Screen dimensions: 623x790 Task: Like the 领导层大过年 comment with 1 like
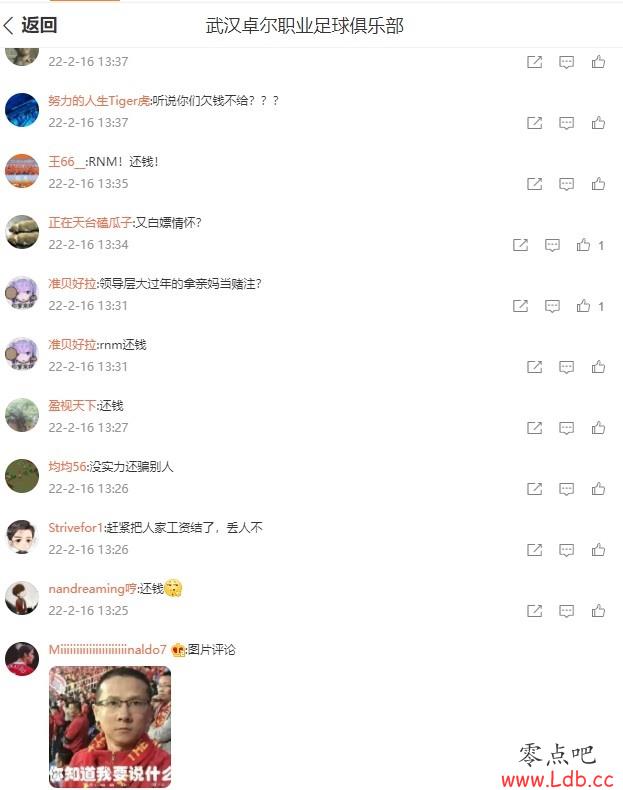click(584, 306)
